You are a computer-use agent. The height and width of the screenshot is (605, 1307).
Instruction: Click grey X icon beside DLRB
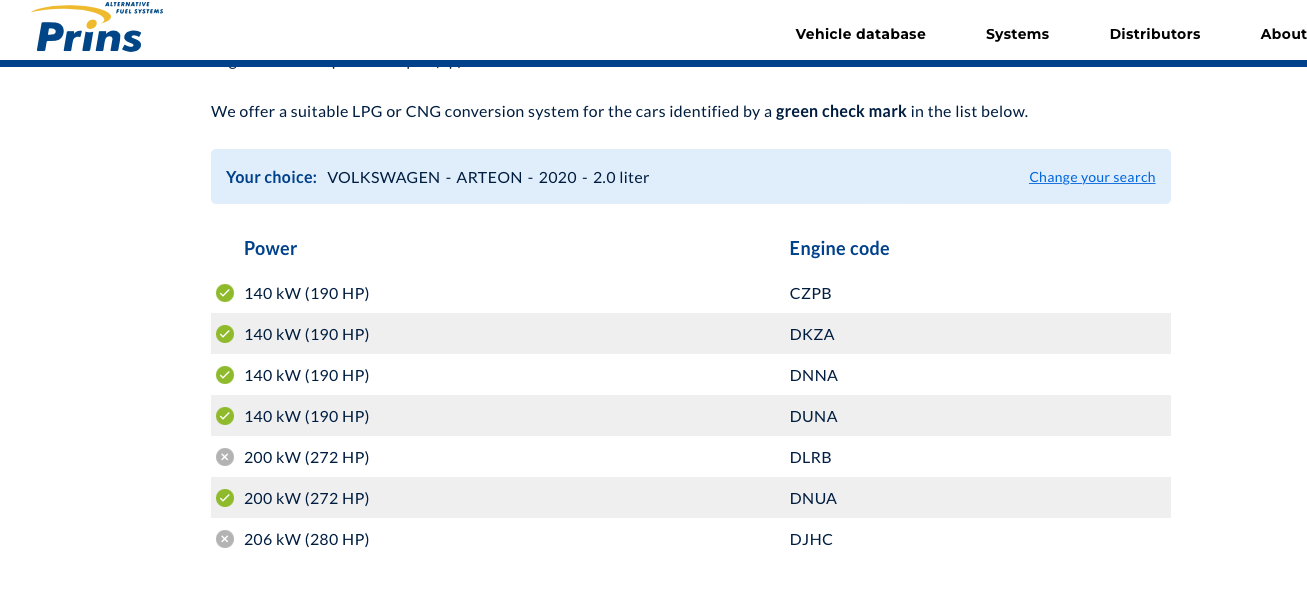pyautogui.click(x=225, y=457)
